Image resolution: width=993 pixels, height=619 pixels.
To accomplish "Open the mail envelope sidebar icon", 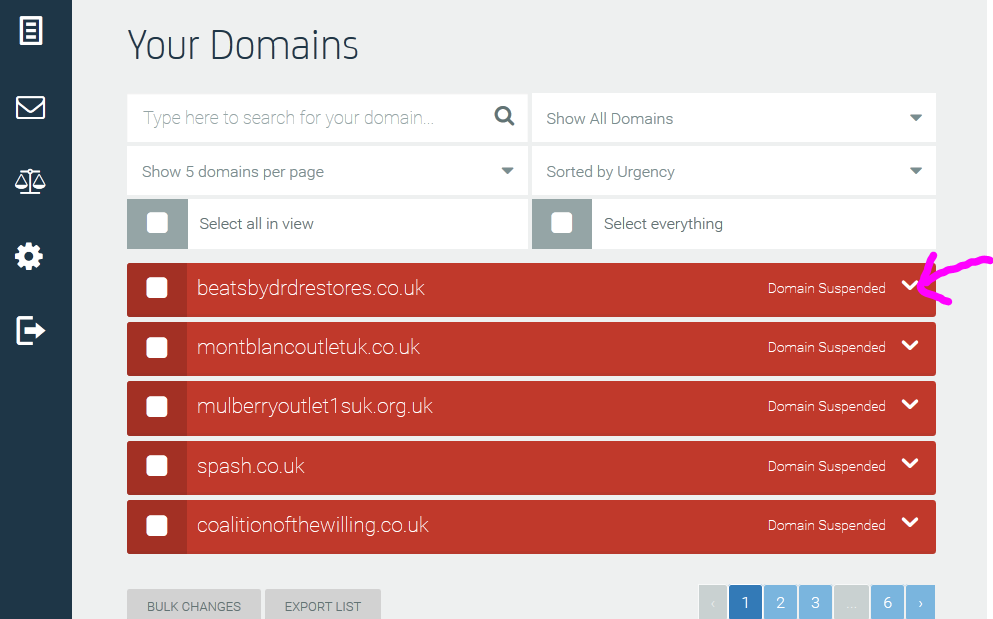I will 30,107.
